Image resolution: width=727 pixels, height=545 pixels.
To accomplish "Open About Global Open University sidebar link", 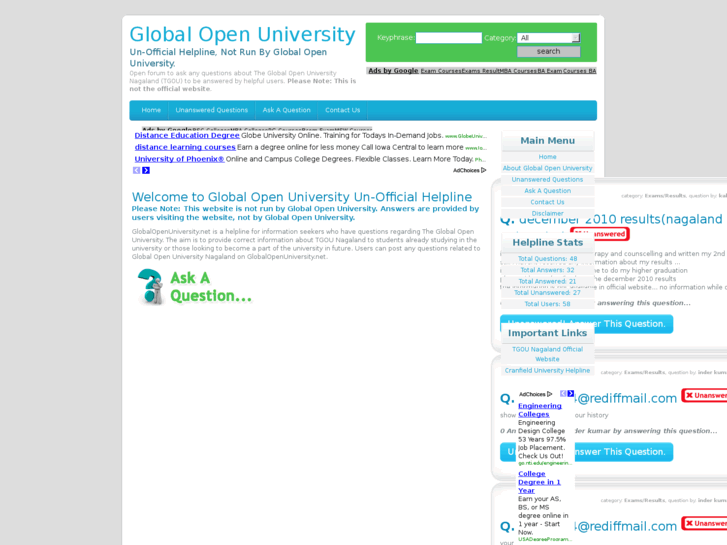I will click(548, 168).
